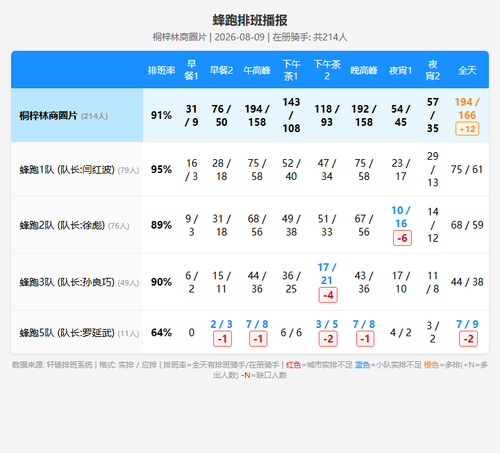Click "54 / 45" in the 桐梓林商圈片 row

401,115
